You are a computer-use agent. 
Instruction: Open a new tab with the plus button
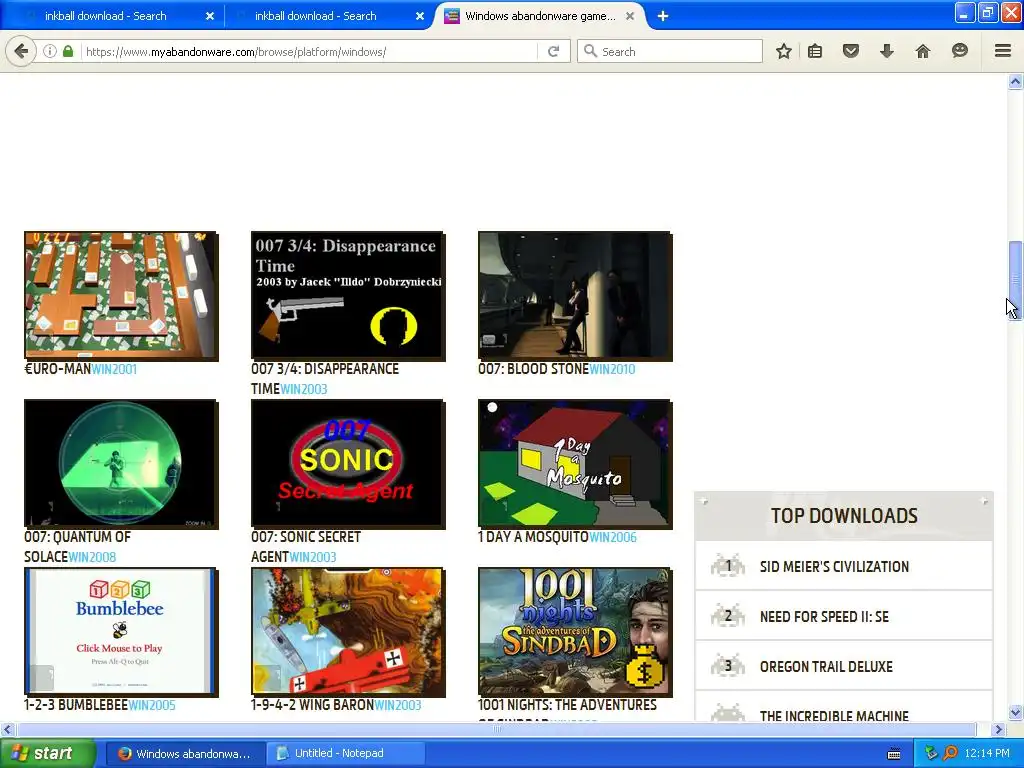coord(662,16)
